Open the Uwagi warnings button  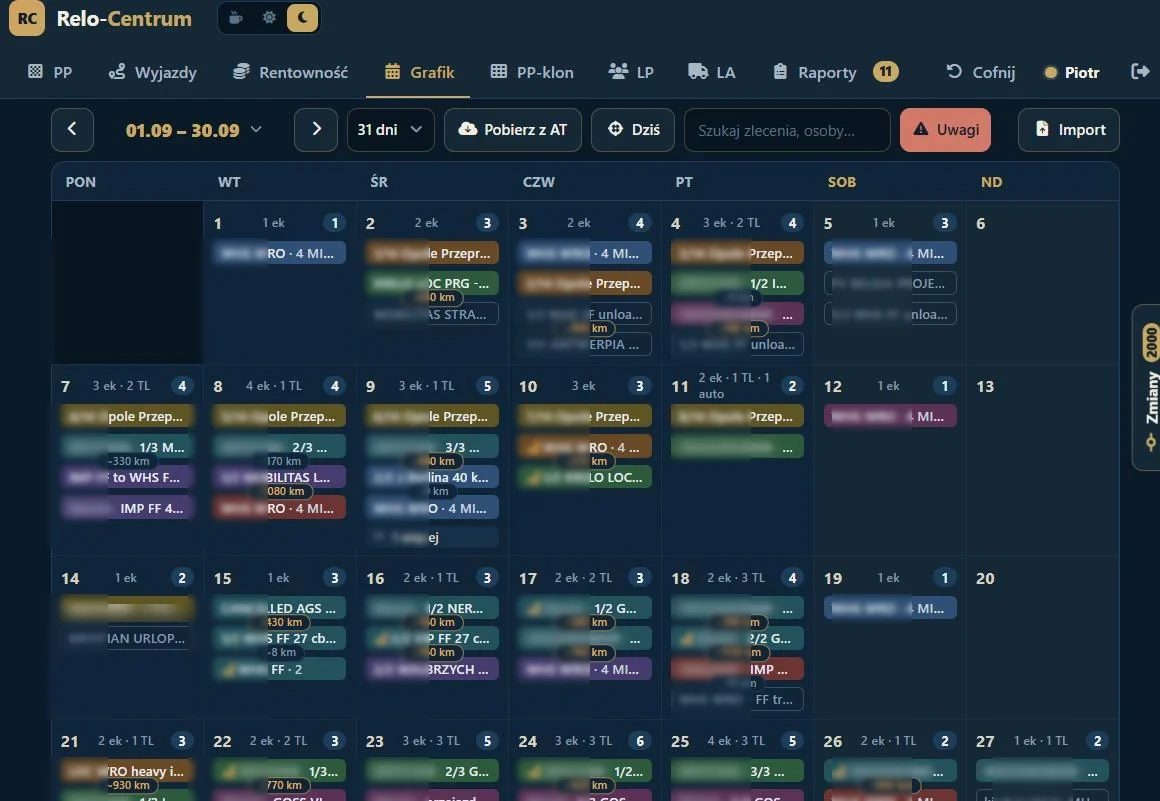click(x=945, y=130)
